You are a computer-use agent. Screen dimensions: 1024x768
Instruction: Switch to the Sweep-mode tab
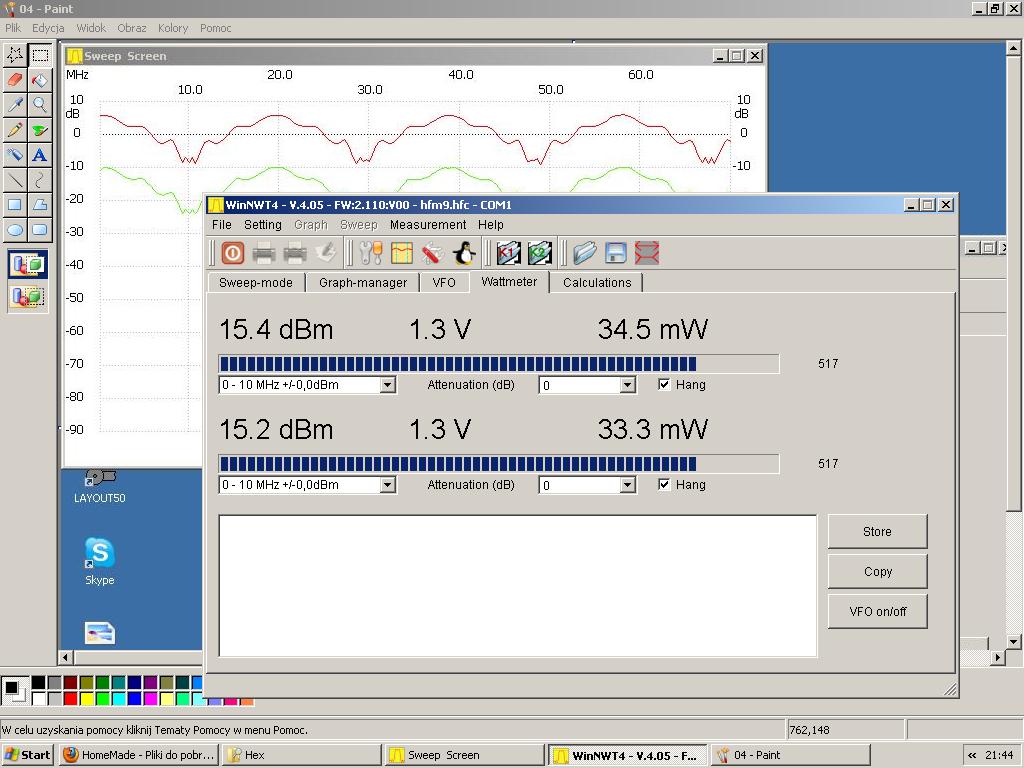pyautogui.click(x=256, y=283)
